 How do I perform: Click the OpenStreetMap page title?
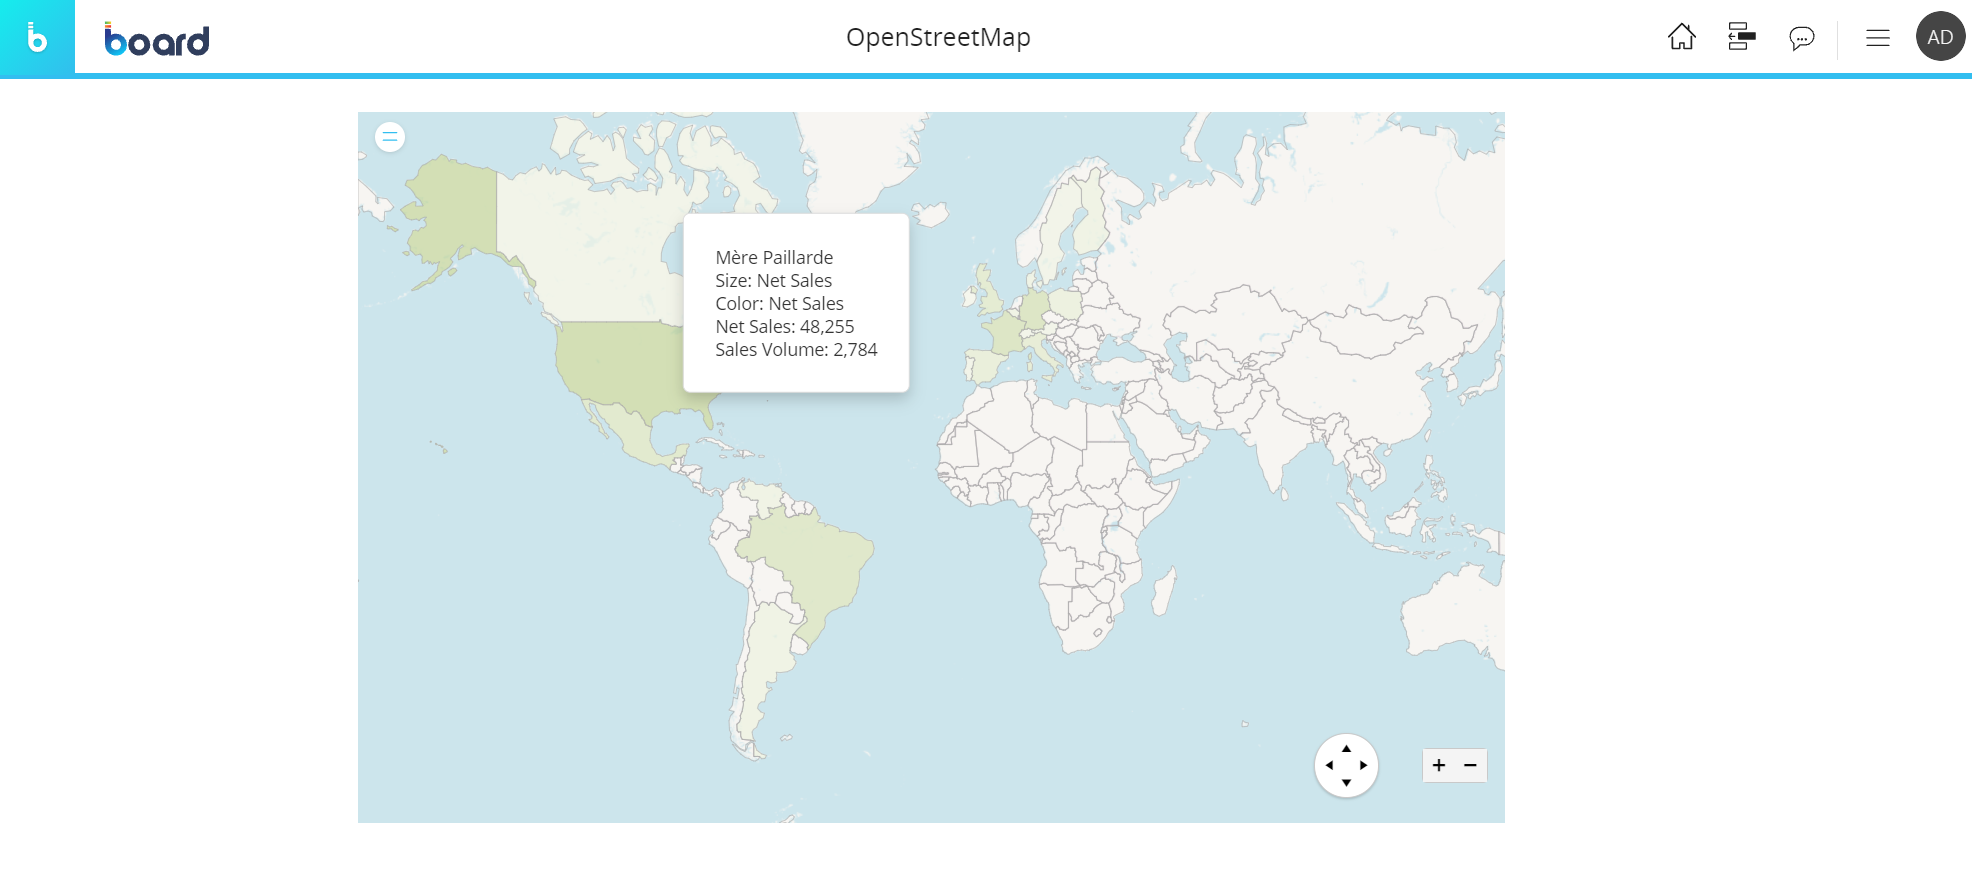pyautogui.click(x=938, y=37)
